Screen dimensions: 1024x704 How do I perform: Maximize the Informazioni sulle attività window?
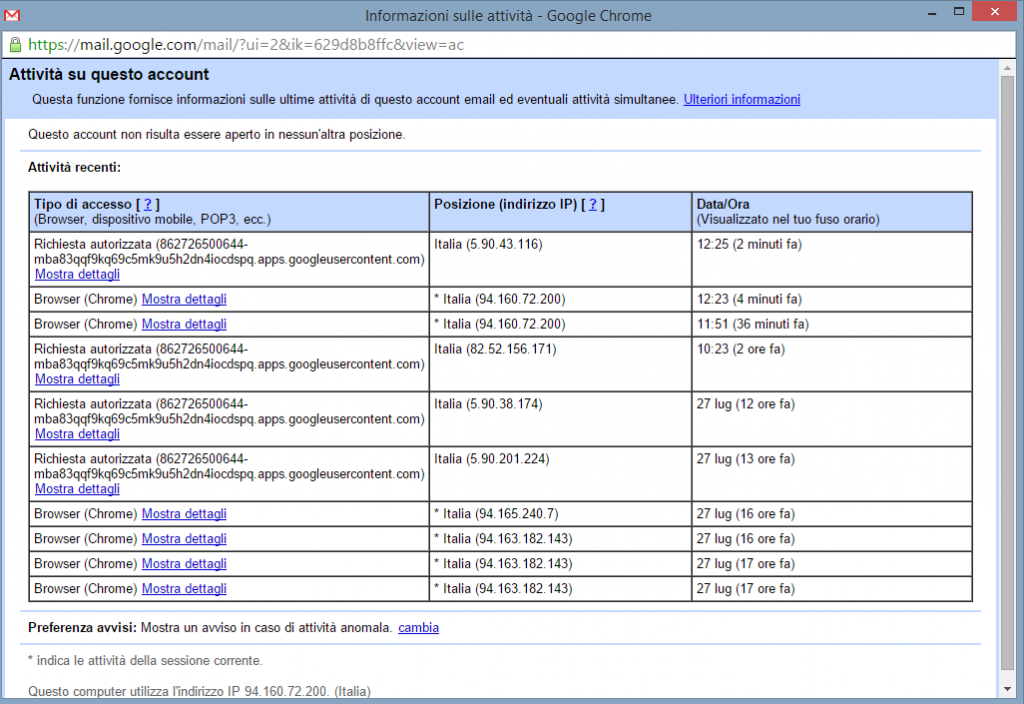(958, 12)
